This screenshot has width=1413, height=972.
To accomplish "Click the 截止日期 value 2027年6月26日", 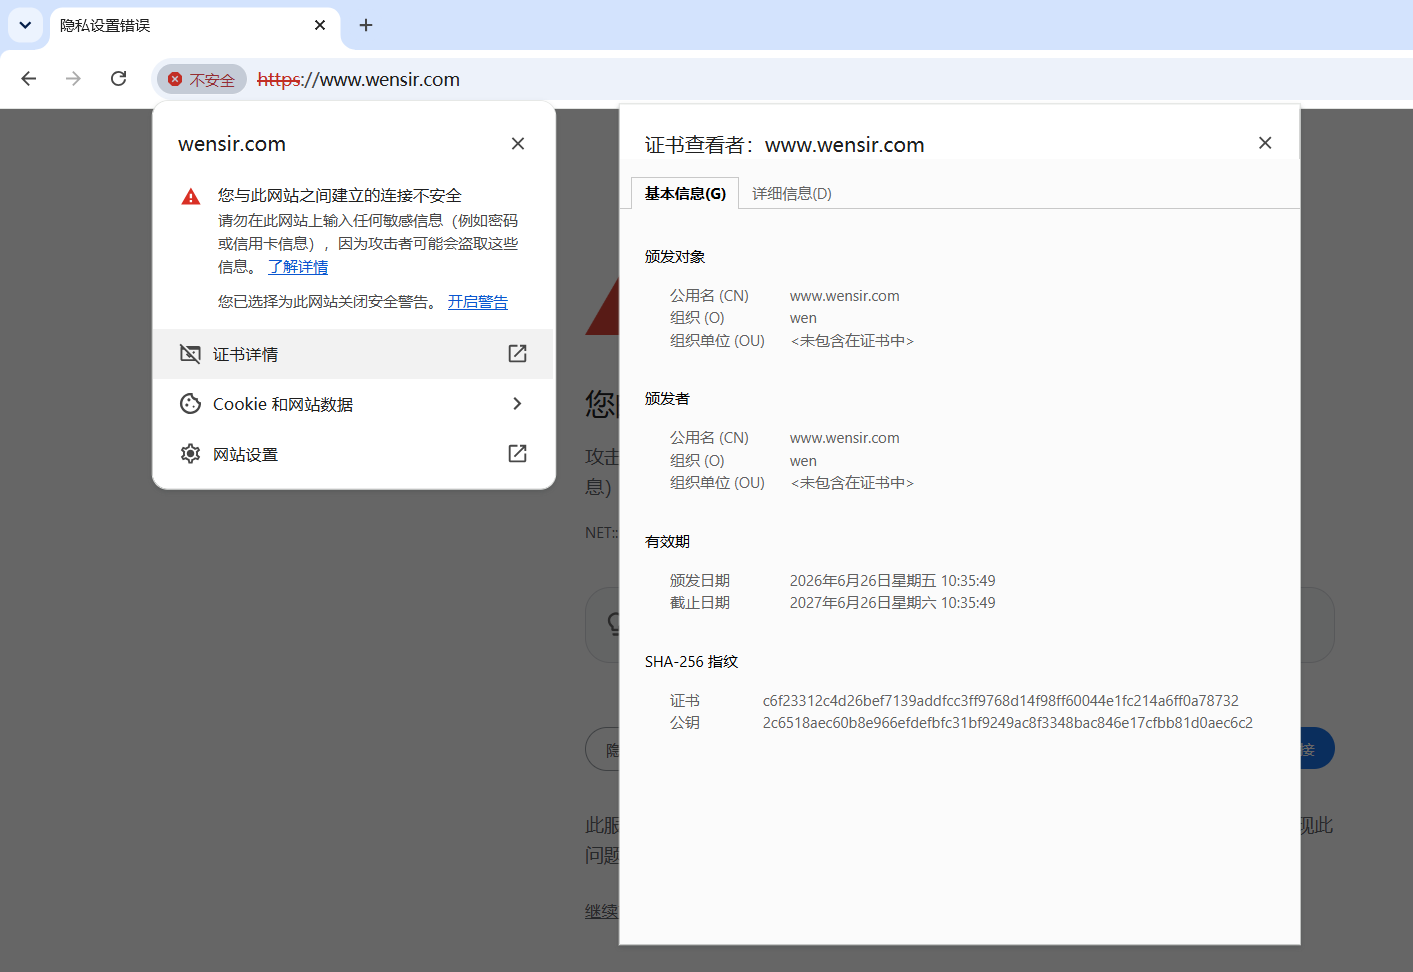I will 893,603.
